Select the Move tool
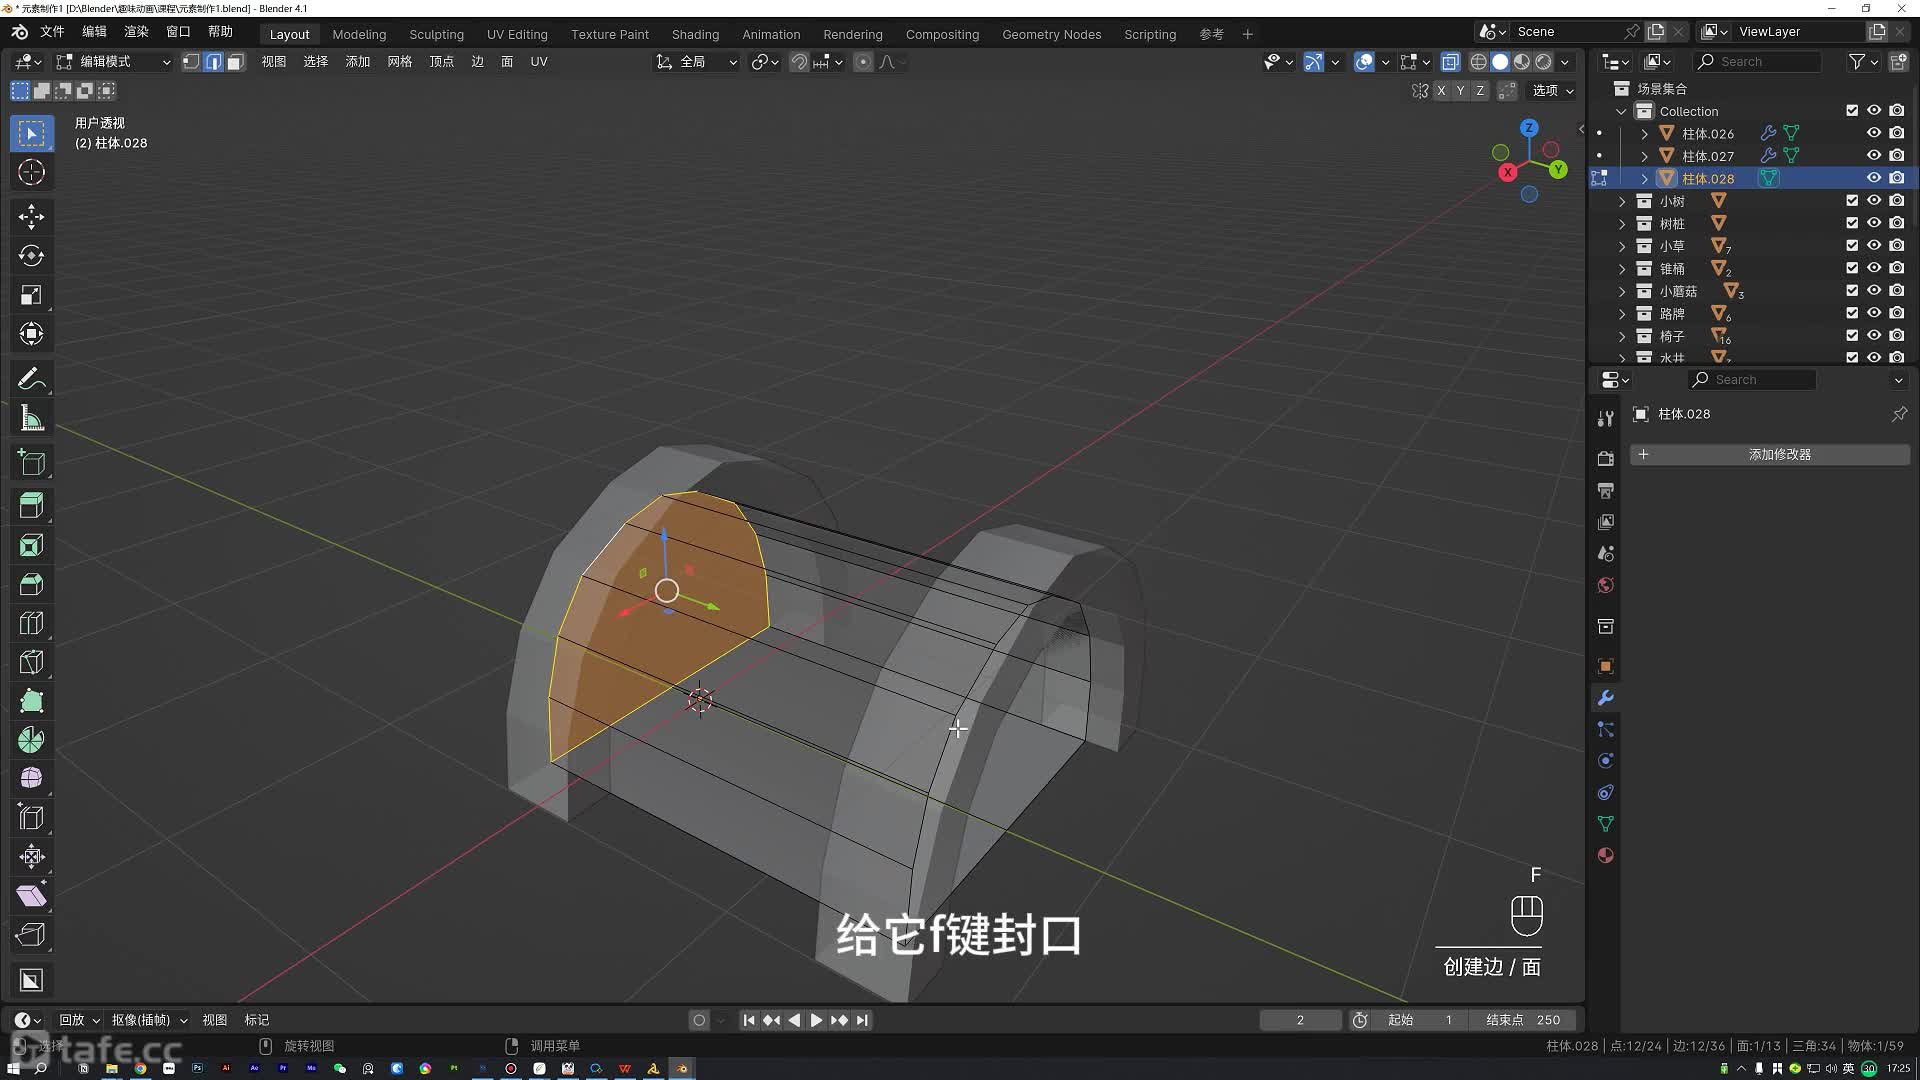 tap(31, 216)
